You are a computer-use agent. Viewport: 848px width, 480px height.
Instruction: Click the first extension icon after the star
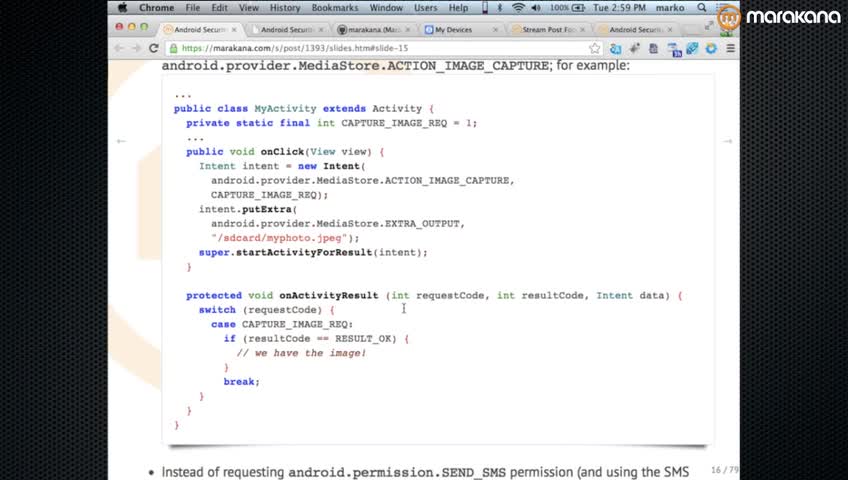[615, 49]
